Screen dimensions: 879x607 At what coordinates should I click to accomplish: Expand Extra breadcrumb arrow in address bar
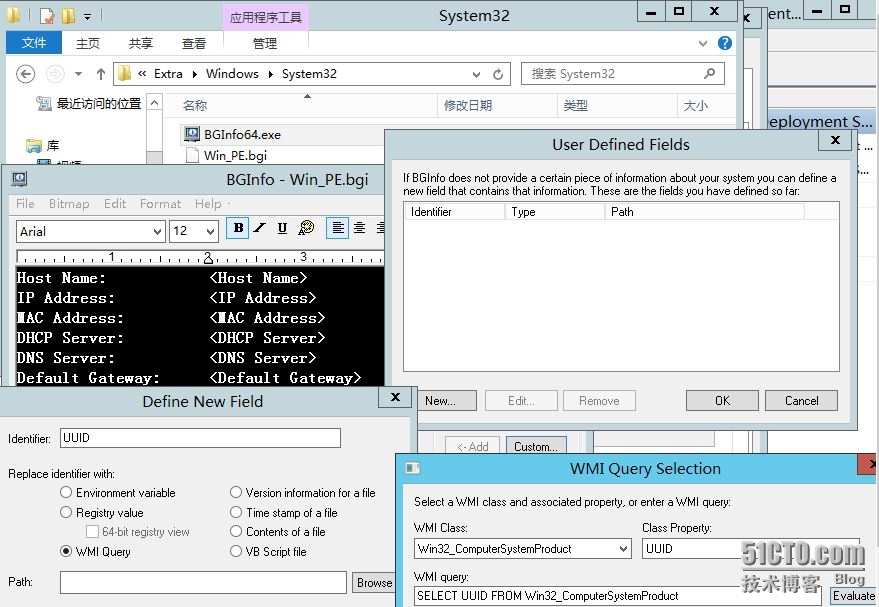(194, 74)
